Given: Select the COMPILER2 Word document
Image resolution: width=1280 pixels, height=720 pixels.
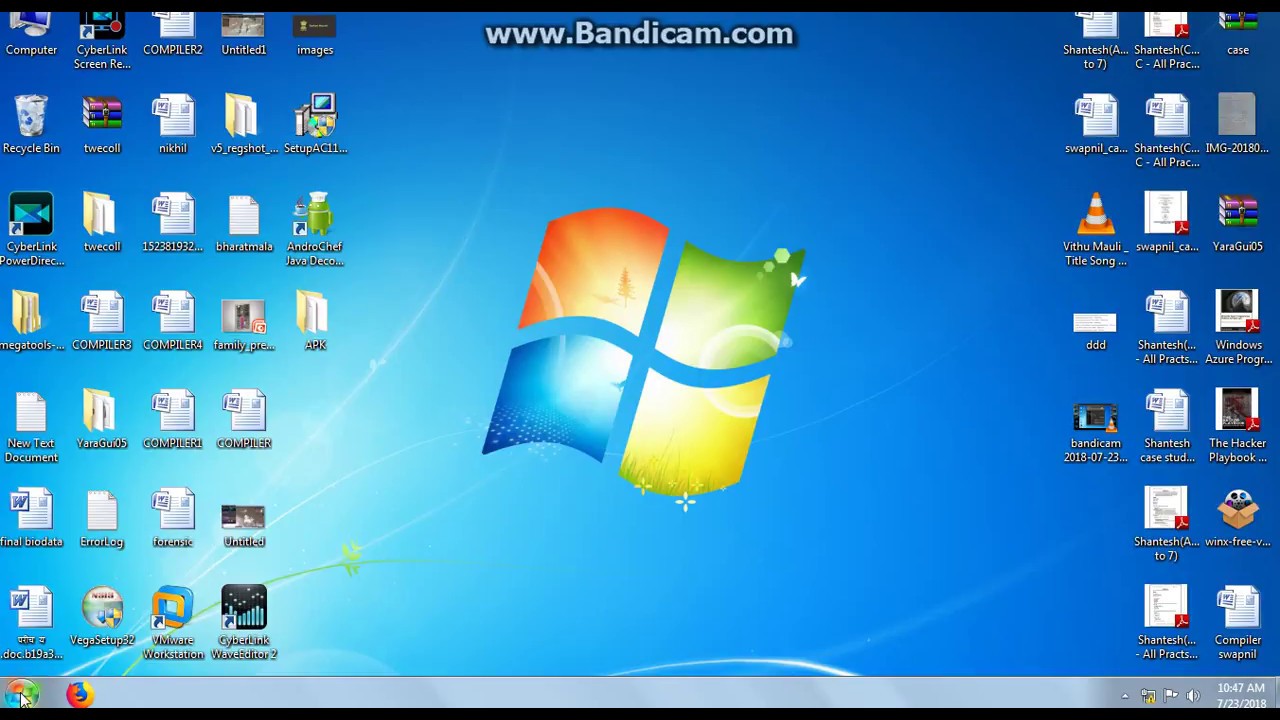Looking at the screenshot, I should (173, 35).
